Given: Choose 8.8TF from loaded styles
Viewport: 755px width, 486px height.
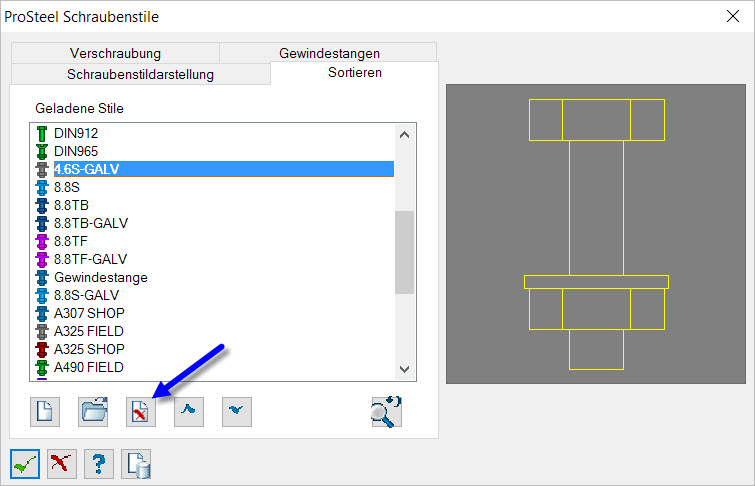Looking at the screenshot, I should pyautogui.click(x=71, y=241).
